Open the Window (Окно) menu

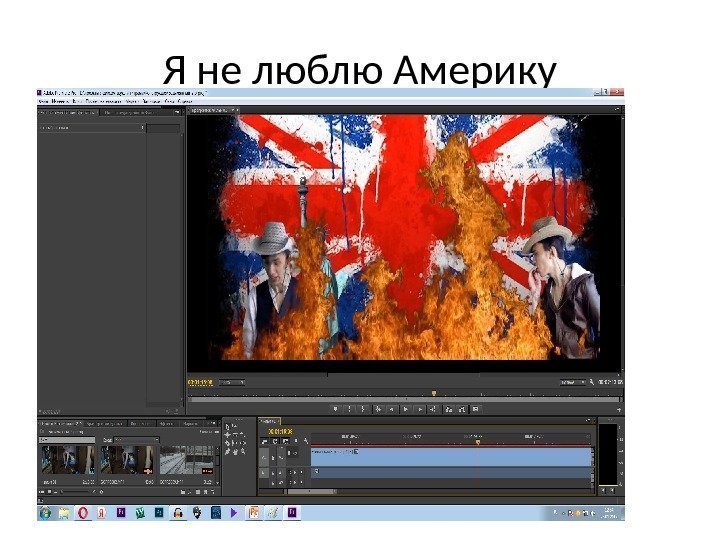(169, 101)
